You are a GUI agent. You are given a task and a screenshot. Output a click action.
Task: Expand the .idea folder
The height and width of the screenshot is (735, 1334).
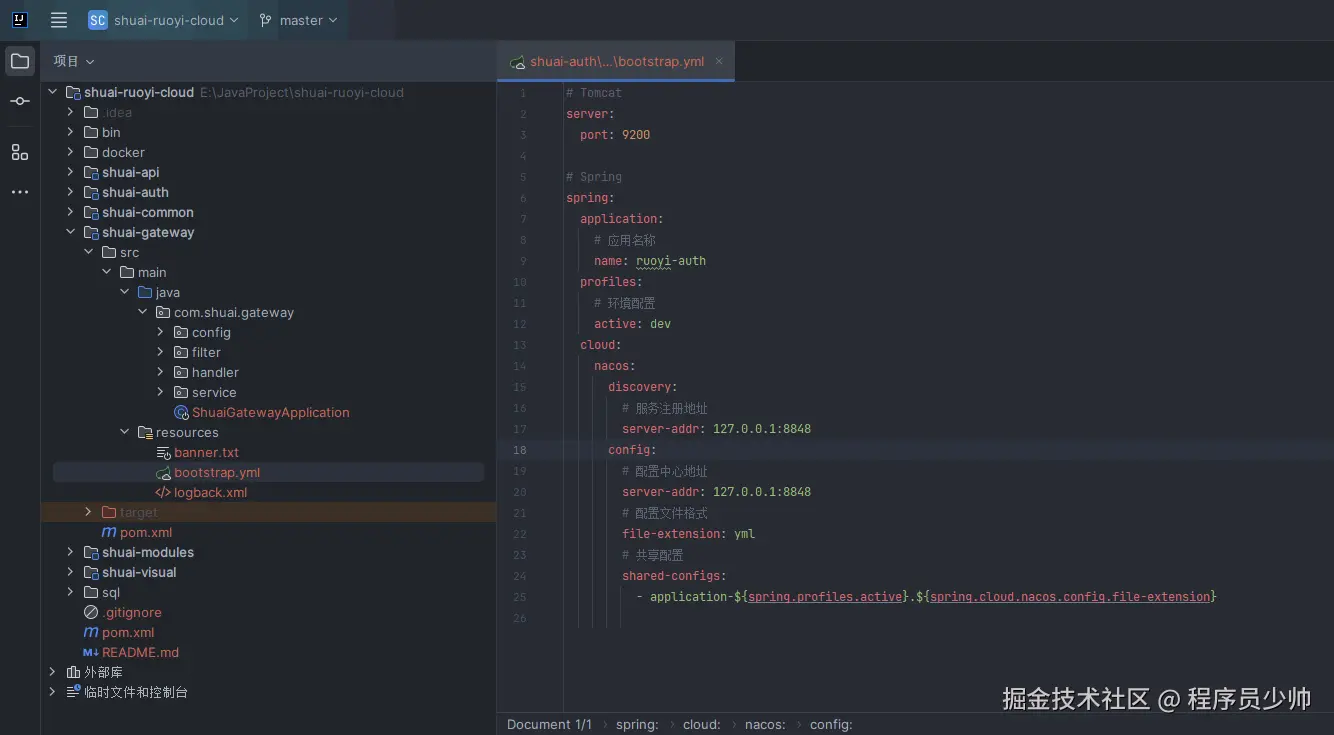pos(70,112)
